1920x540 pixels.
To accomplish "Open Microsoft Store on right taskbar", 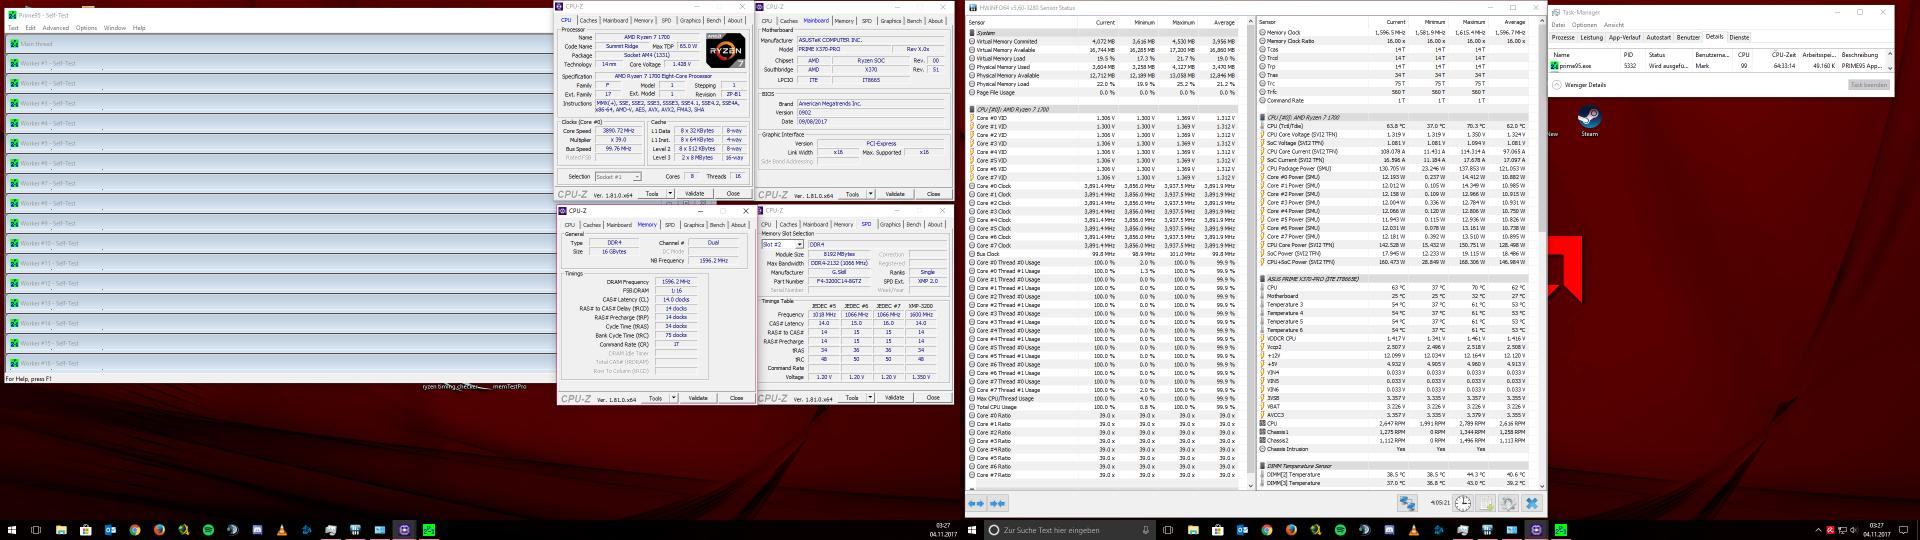I will tap(1217, 530).
